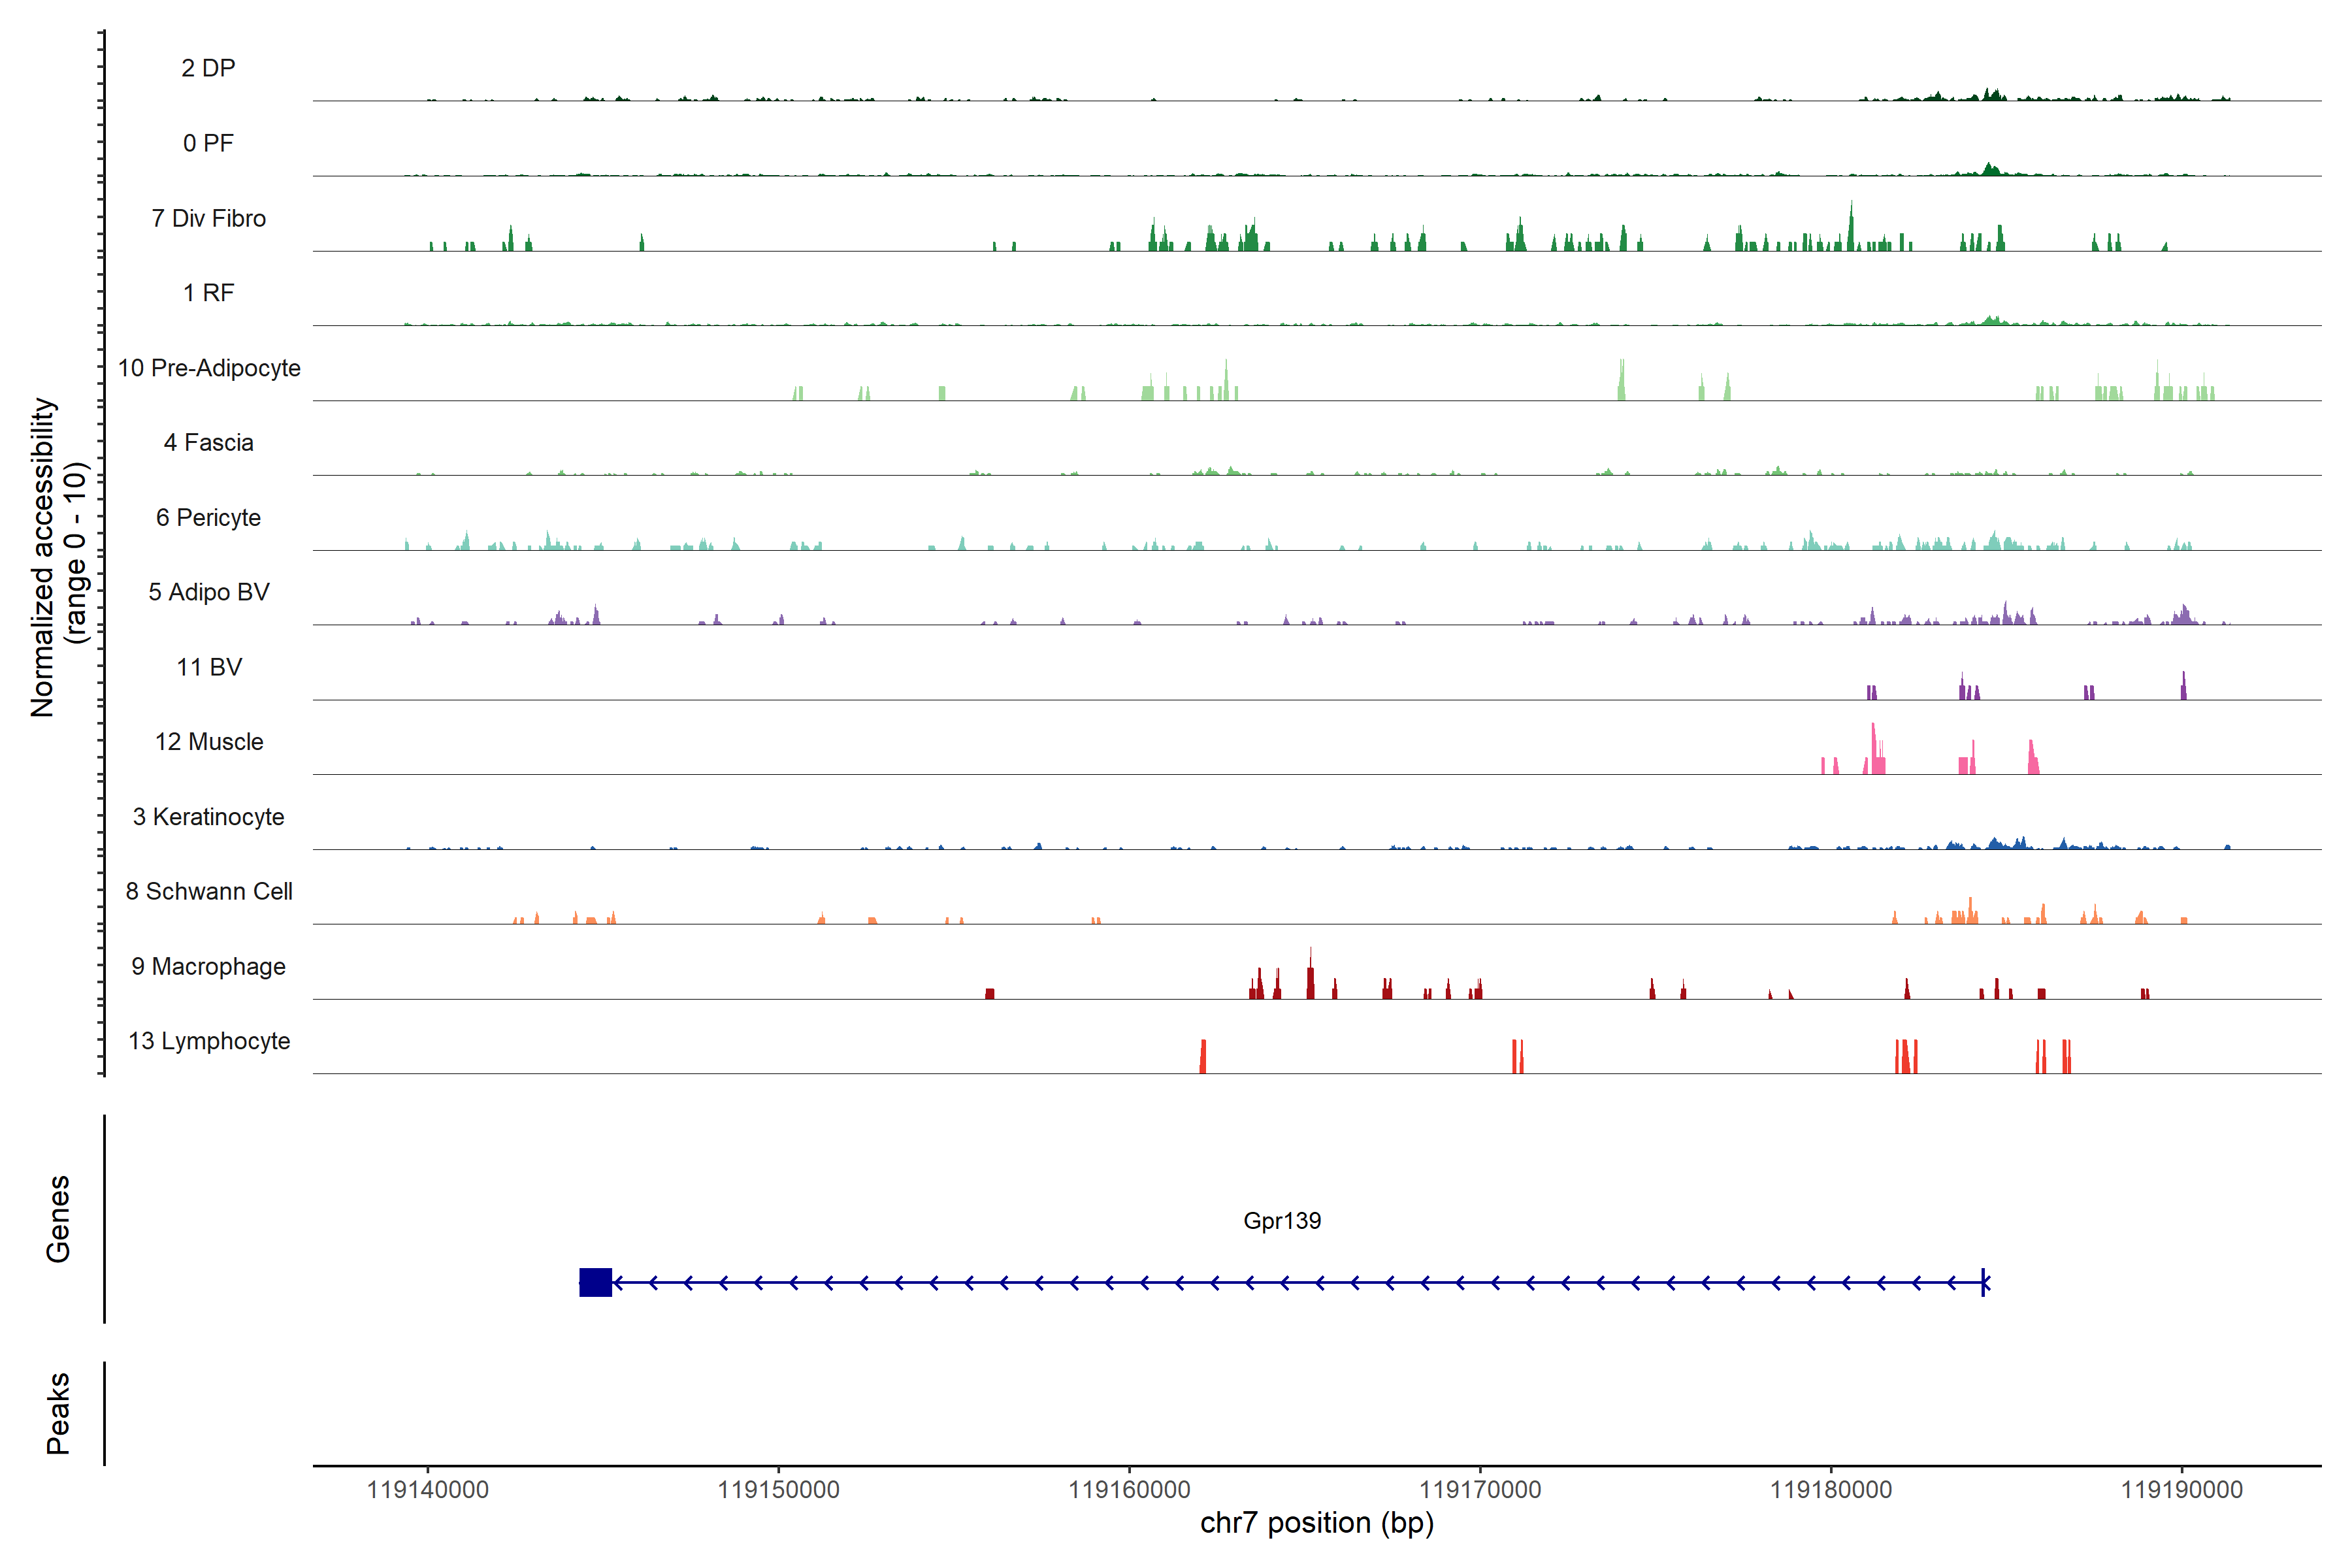The image size is (2352, 1568).
Task: Click the 8 Schwann Cell track label
Action: (208, 891)
